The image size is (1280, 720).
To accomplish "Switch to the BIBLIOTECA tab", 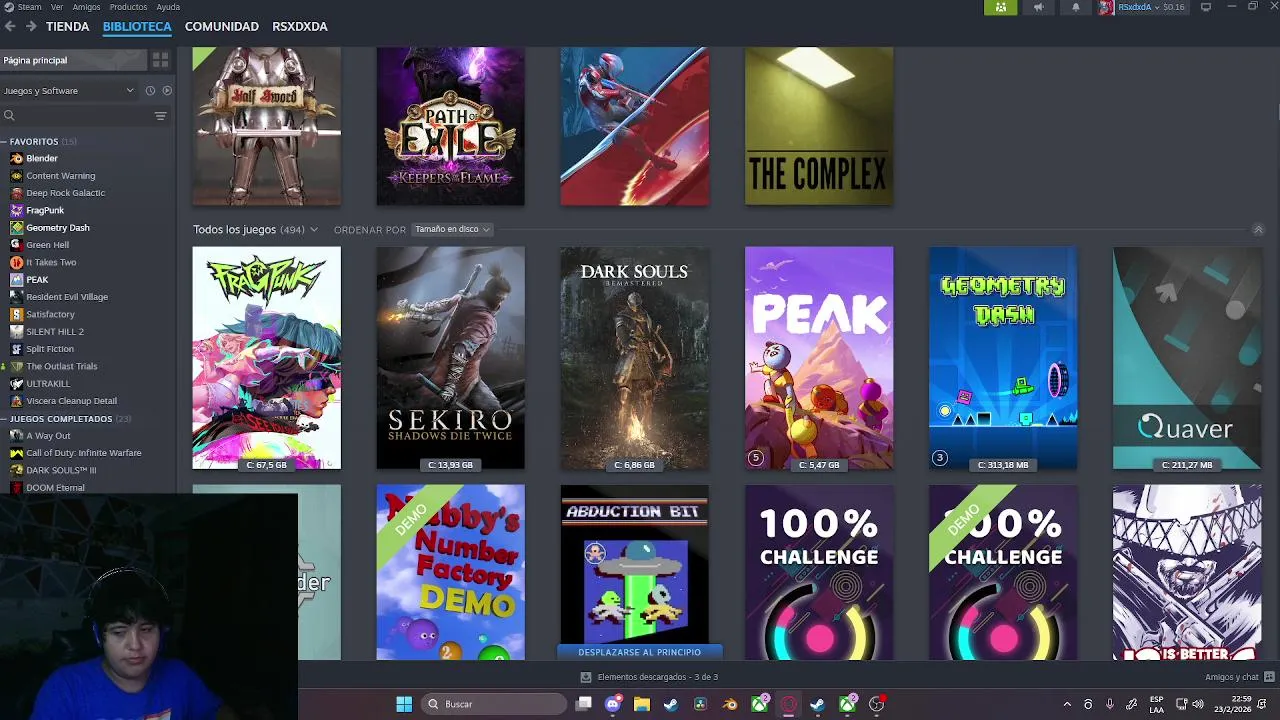I will pyautogui.click(x=137, y=27).
